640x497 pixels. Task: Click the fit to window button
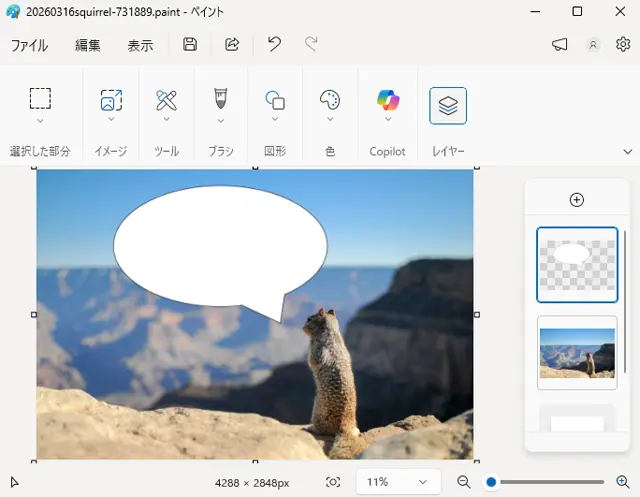[333, 482]
